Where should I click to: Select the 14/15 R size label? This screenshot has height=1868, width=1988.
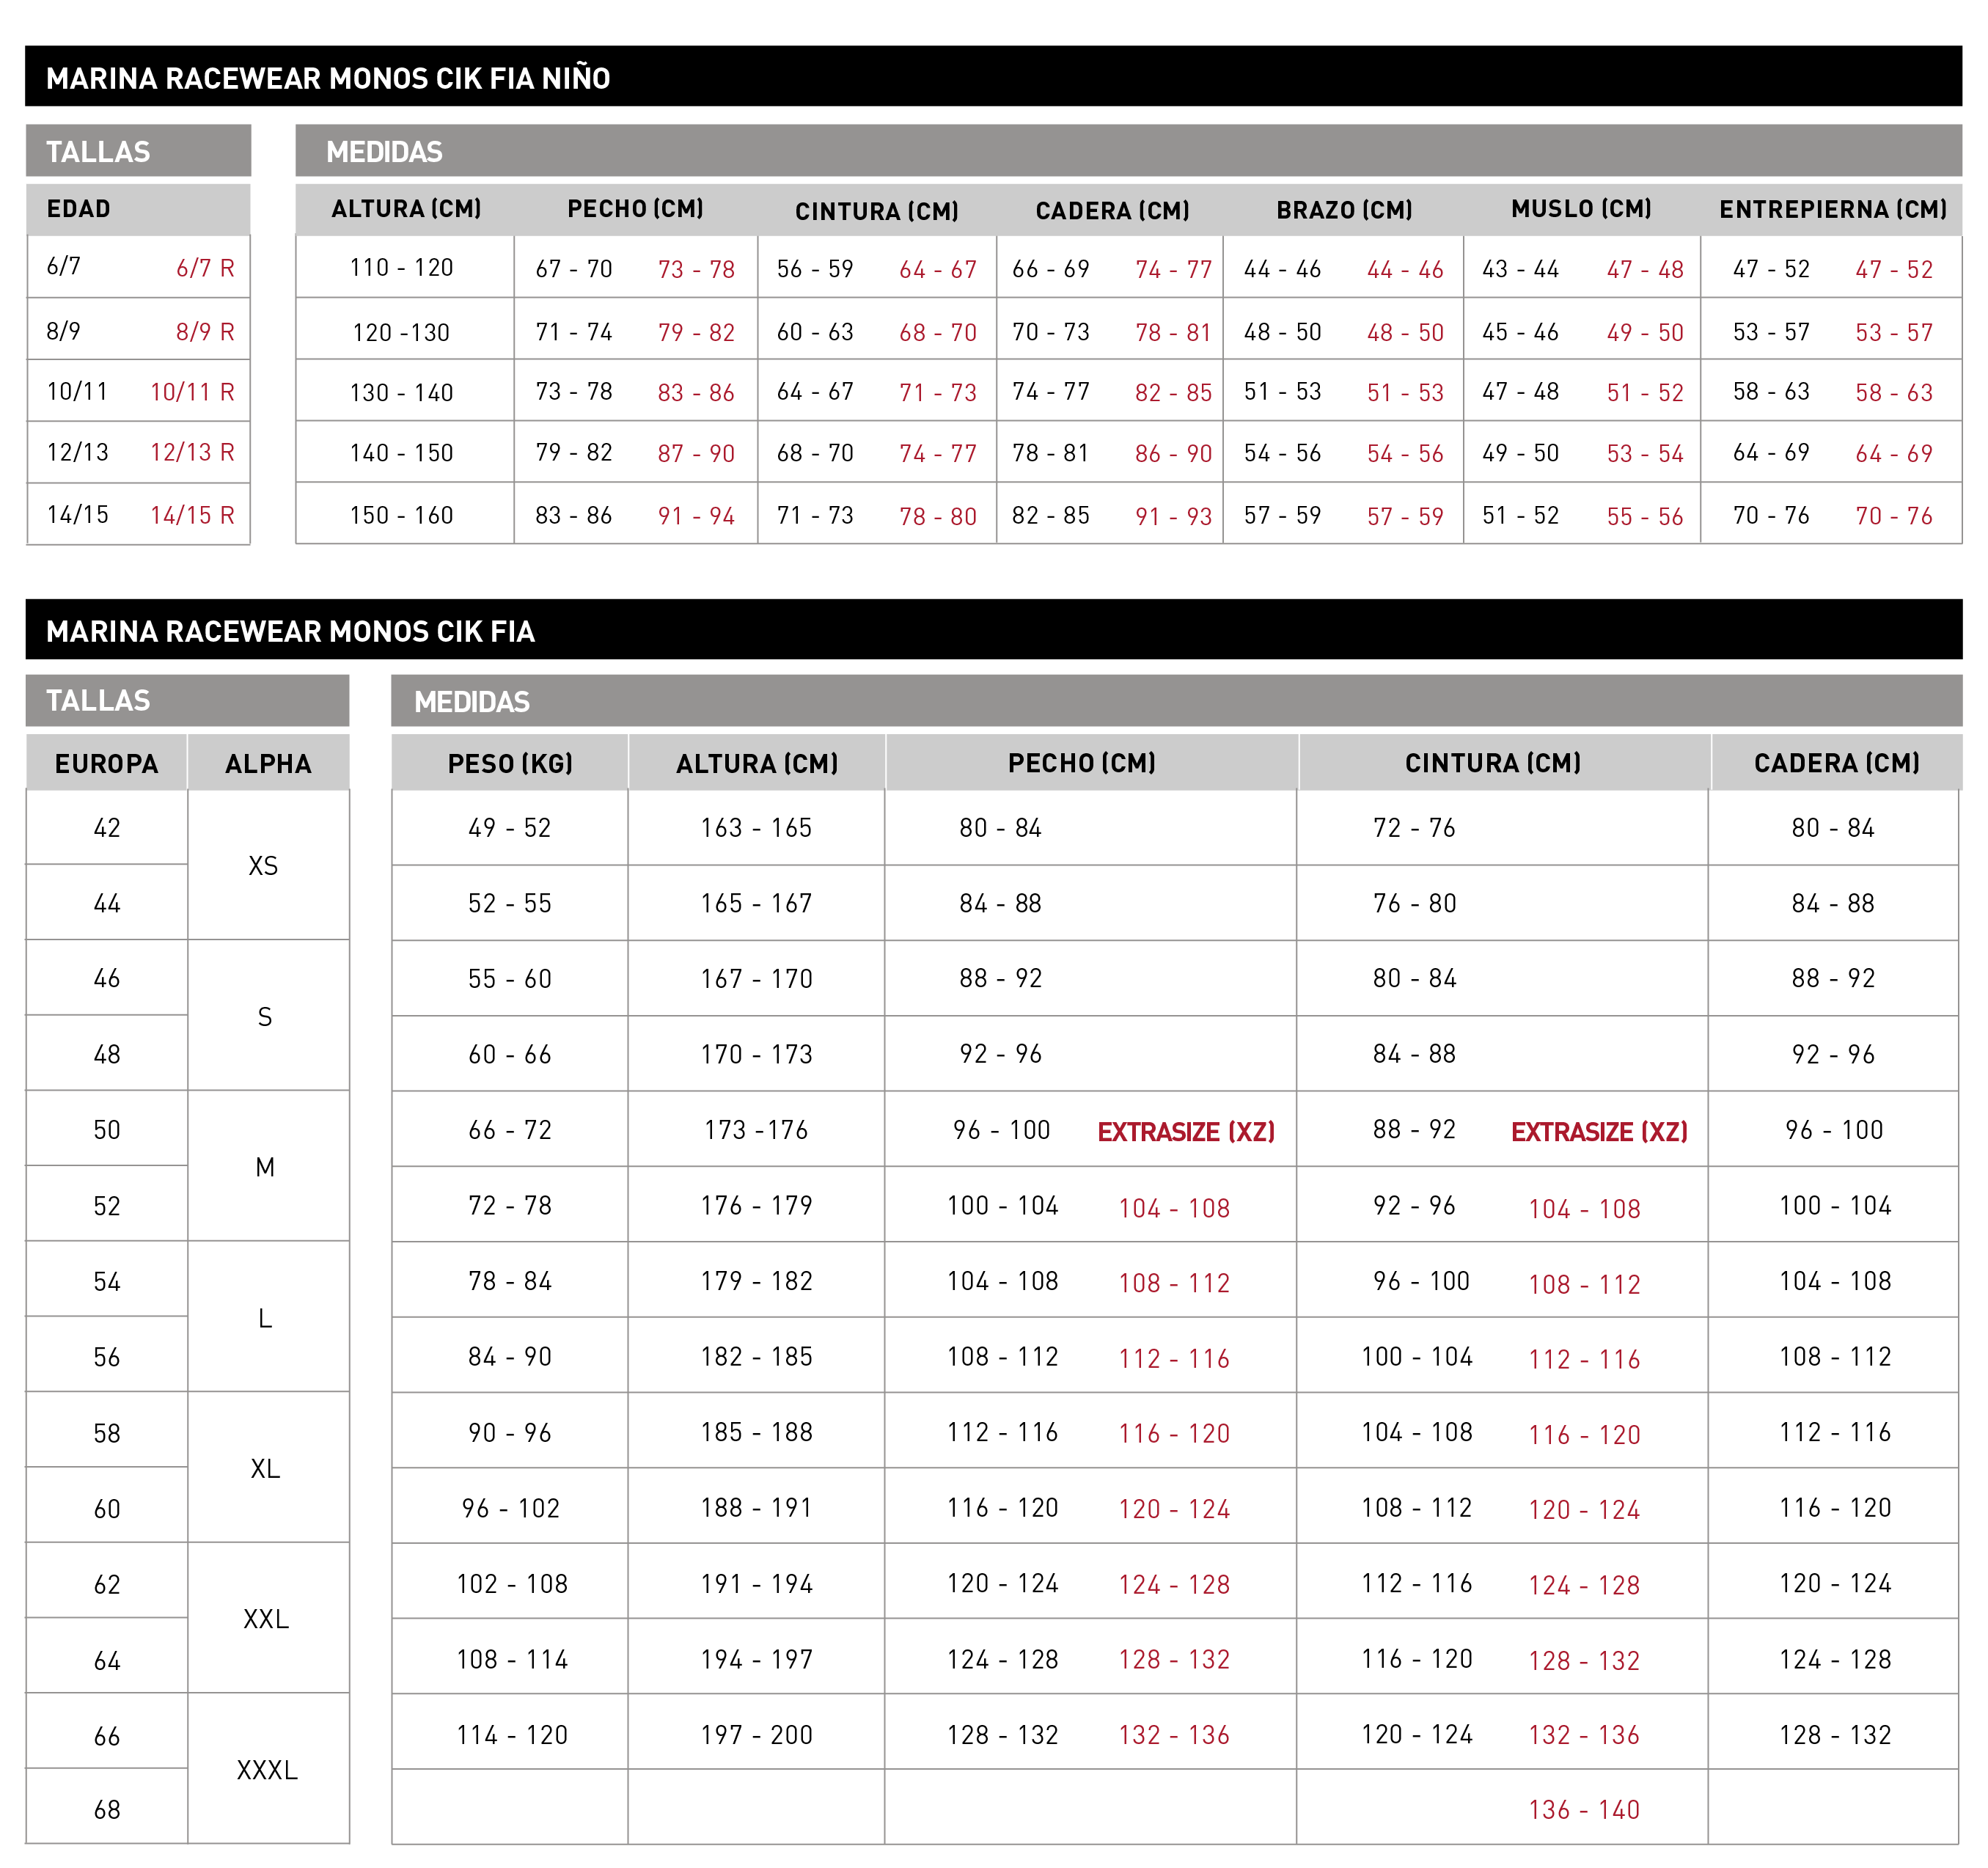click(192, 515)
